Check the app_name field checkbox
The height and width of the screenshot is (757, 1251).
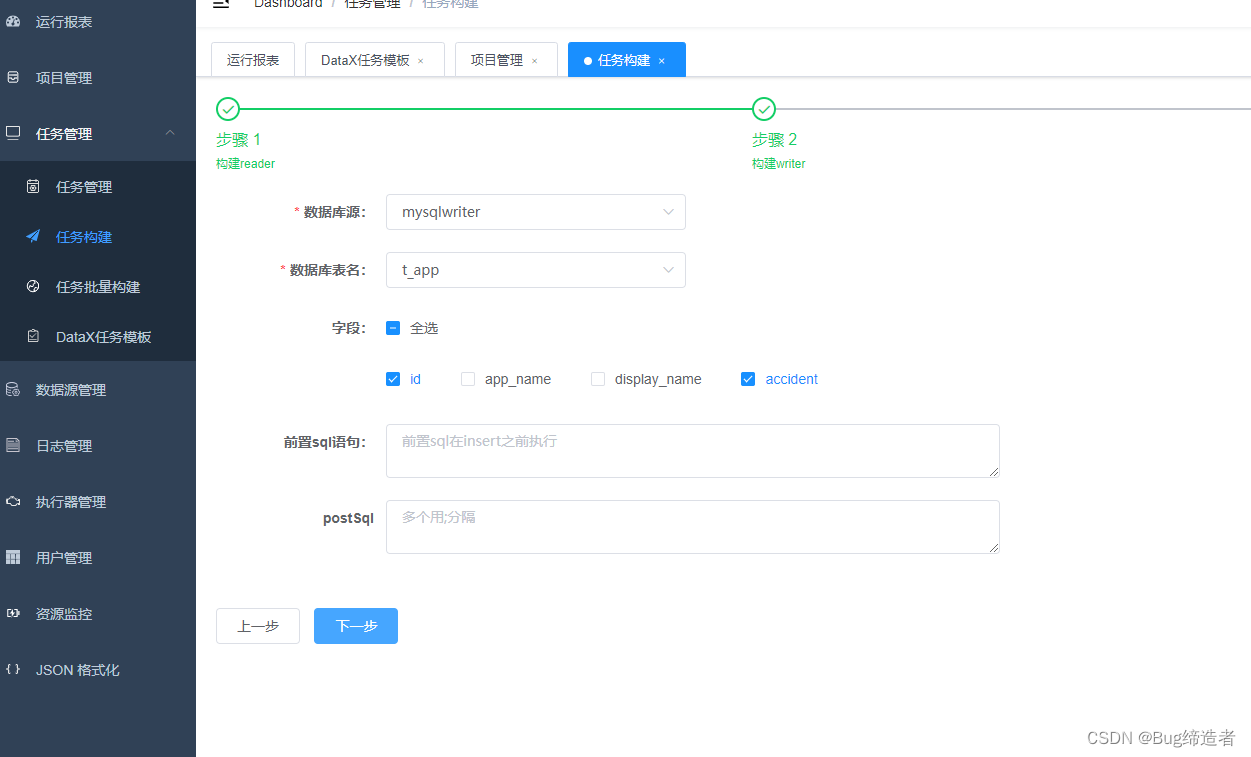tap(468, 379)
